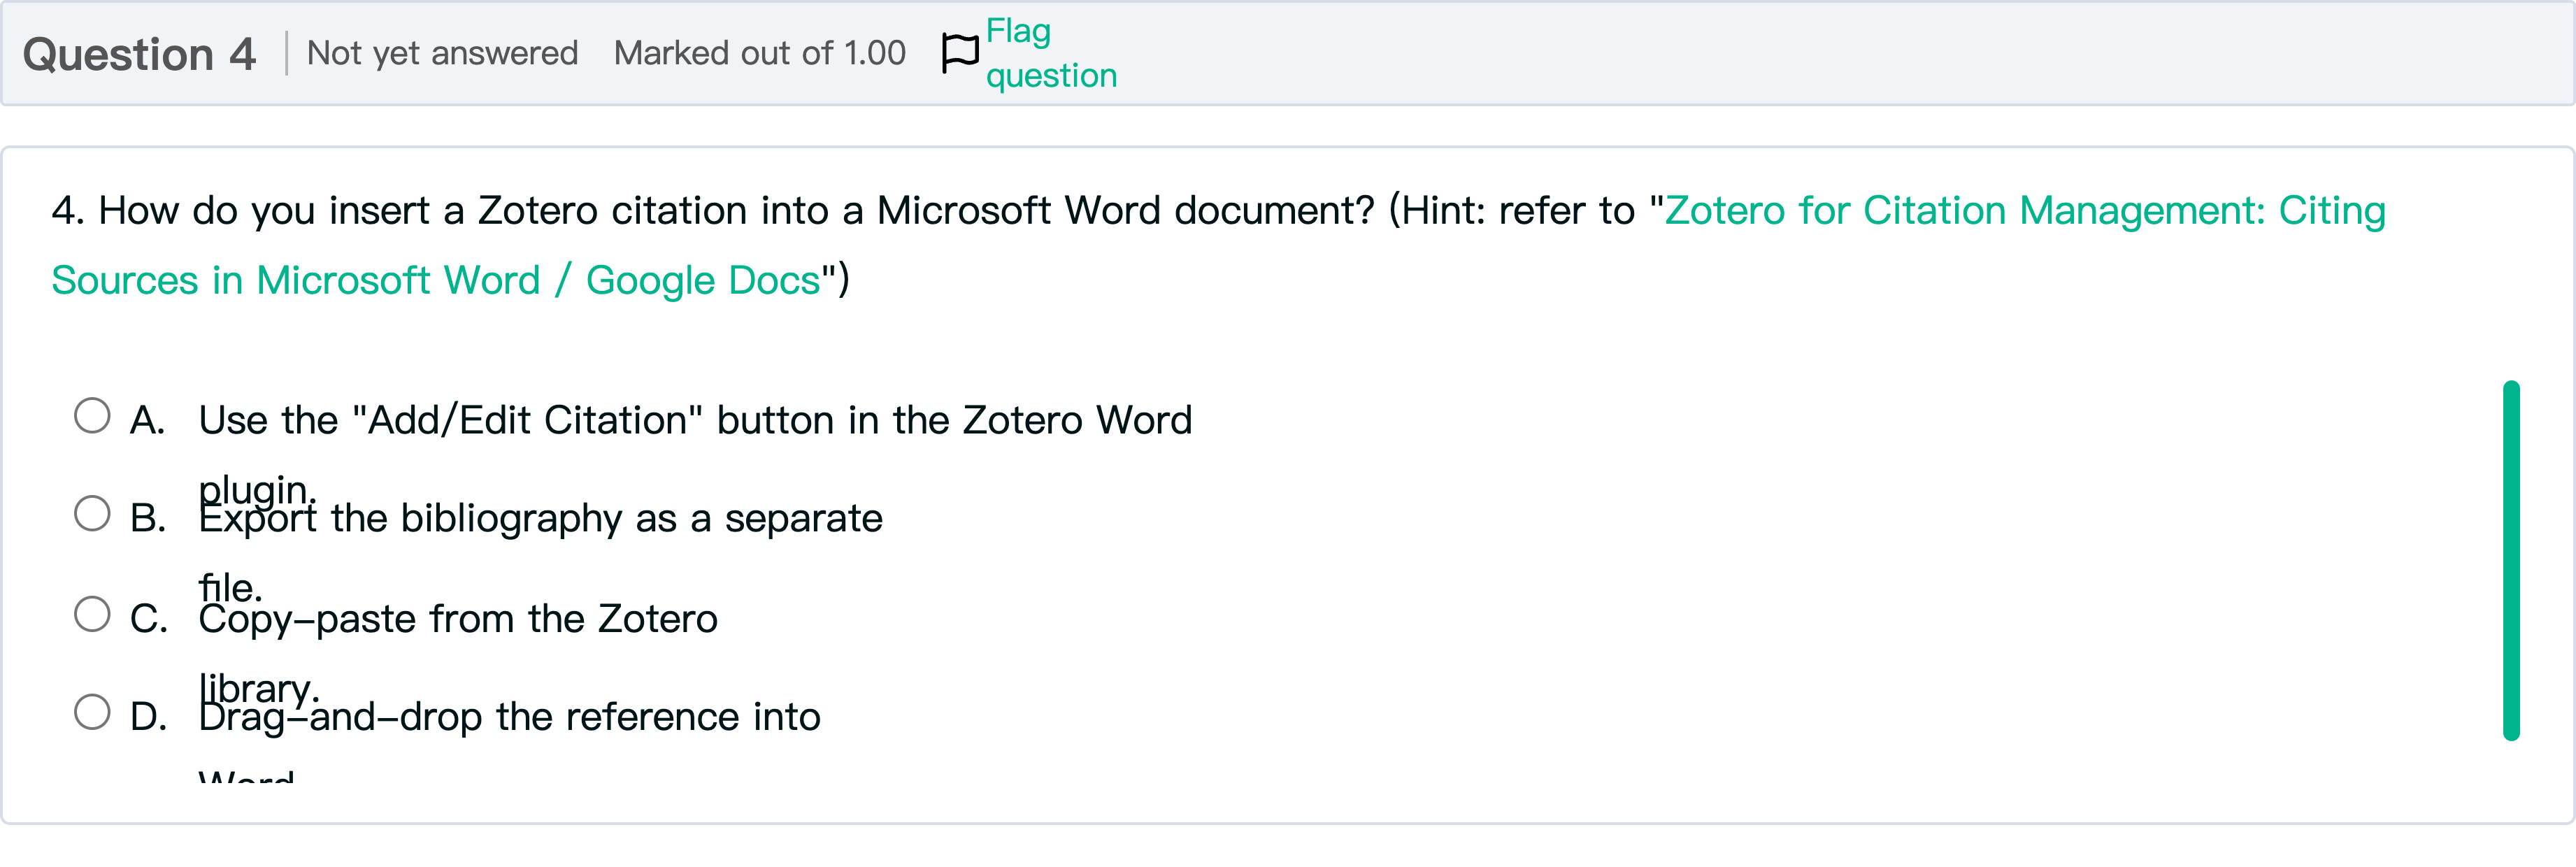Viewport: 2576px width, 867px height.
Task: Click the "D." option letter label
Action: [x=148, y=717]
